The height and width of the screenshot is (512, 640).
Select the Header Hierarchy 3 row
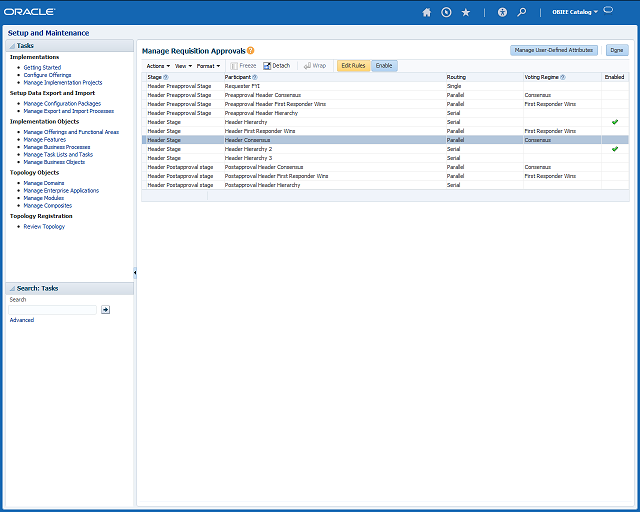tap(385, 158)
